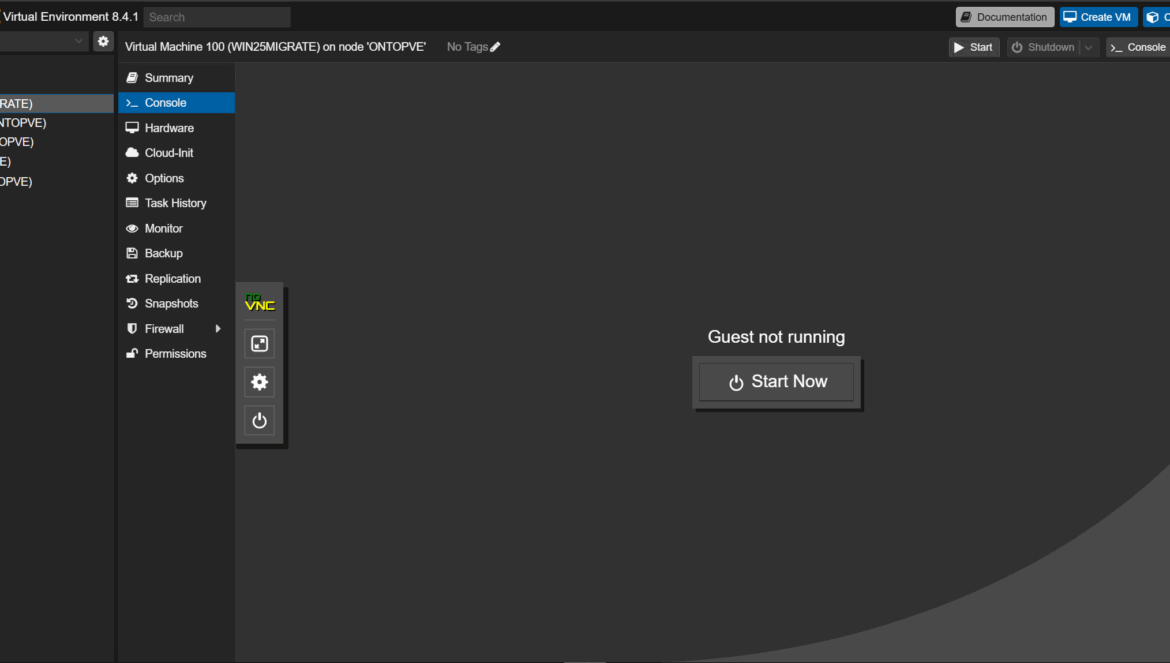Click the Virtual Environment 8.4.1 label
This screenshot has height=663, width=1170.
click(x=70, y=16)
